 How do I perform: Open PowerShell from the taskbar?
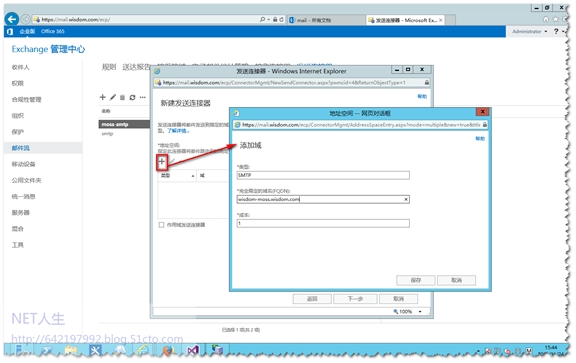[47, 351]
